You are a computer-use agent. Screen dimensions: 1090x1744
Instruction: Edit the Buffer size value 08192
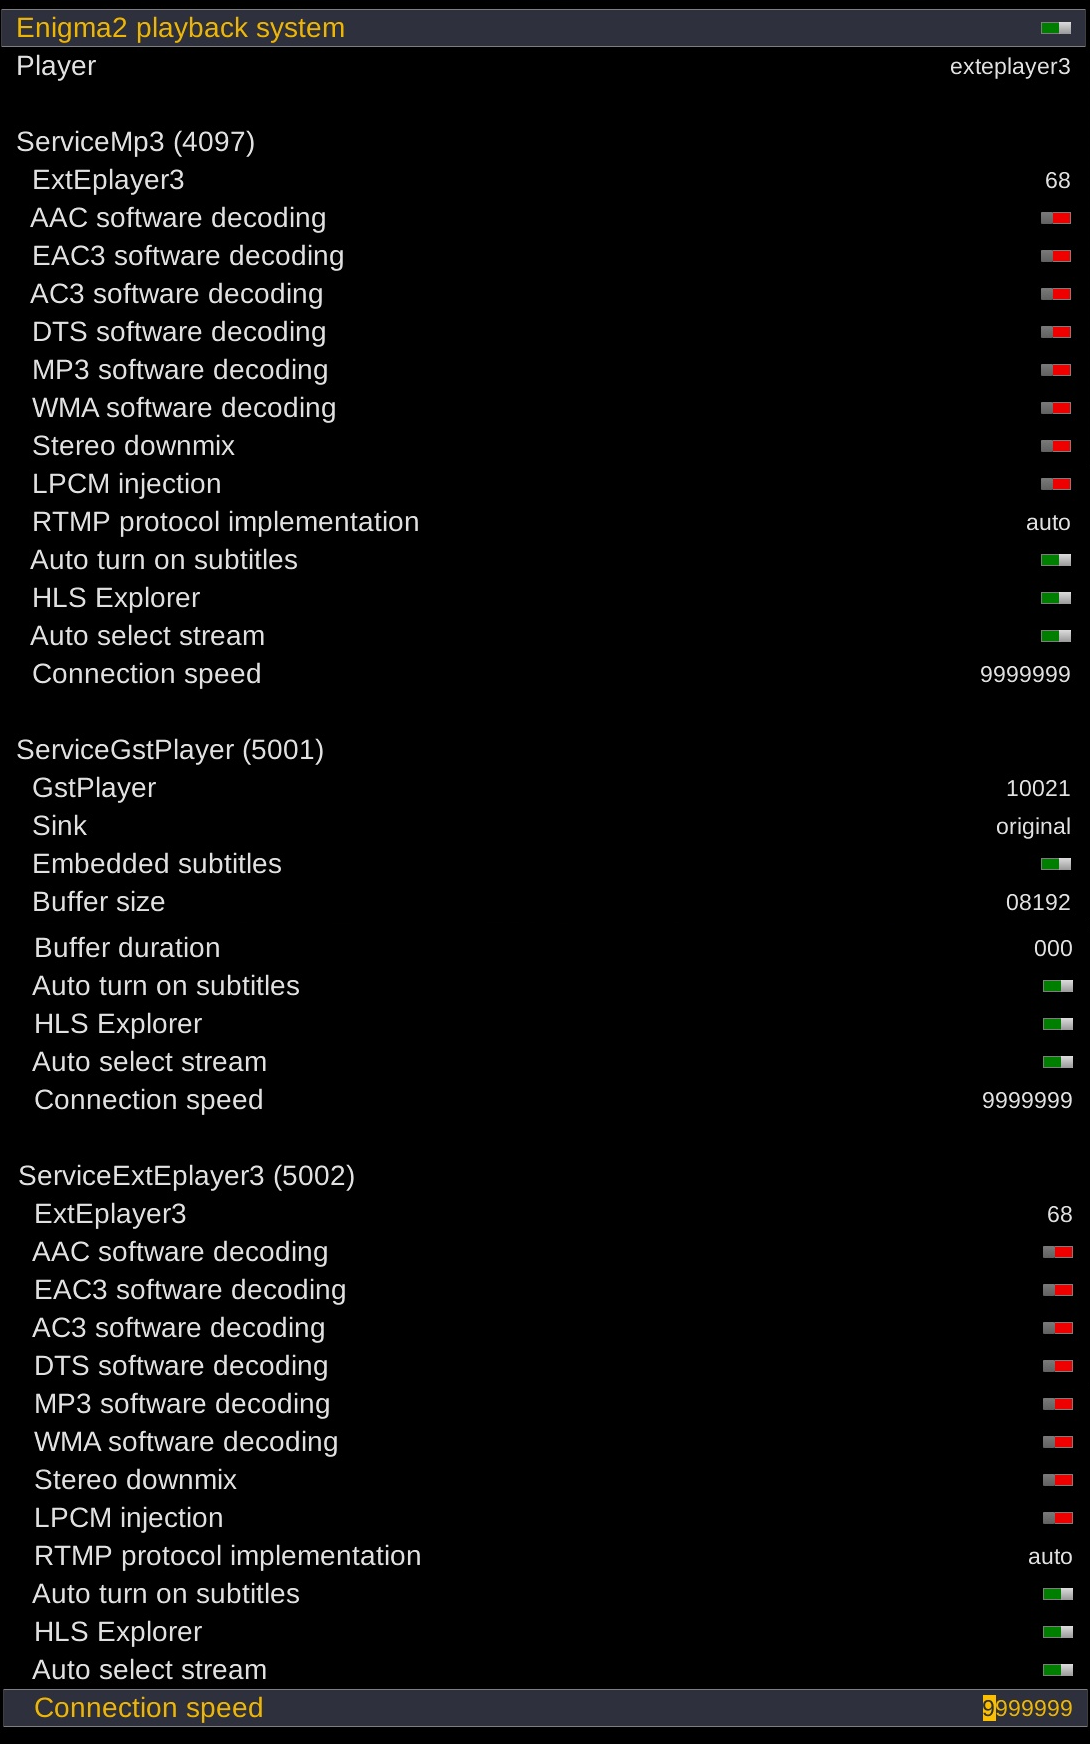[x=1037, y=903]
